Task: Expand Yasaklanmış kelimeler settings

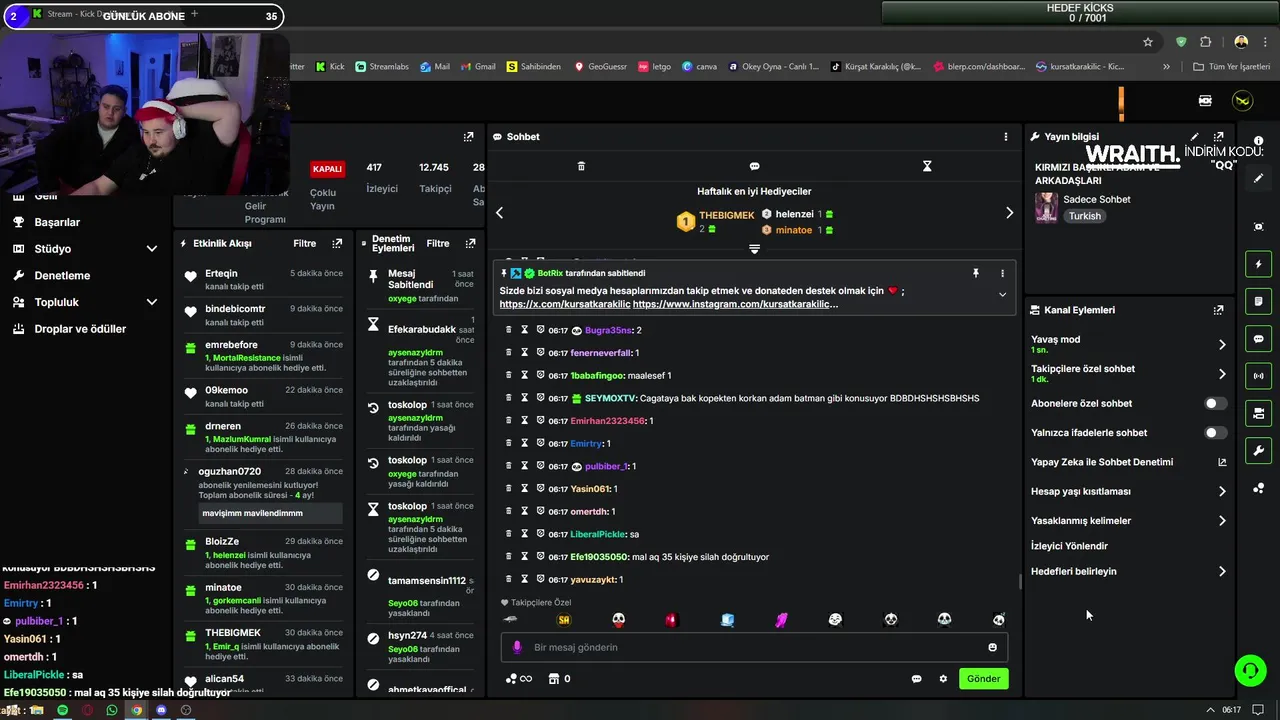Action: [1222, 521]
